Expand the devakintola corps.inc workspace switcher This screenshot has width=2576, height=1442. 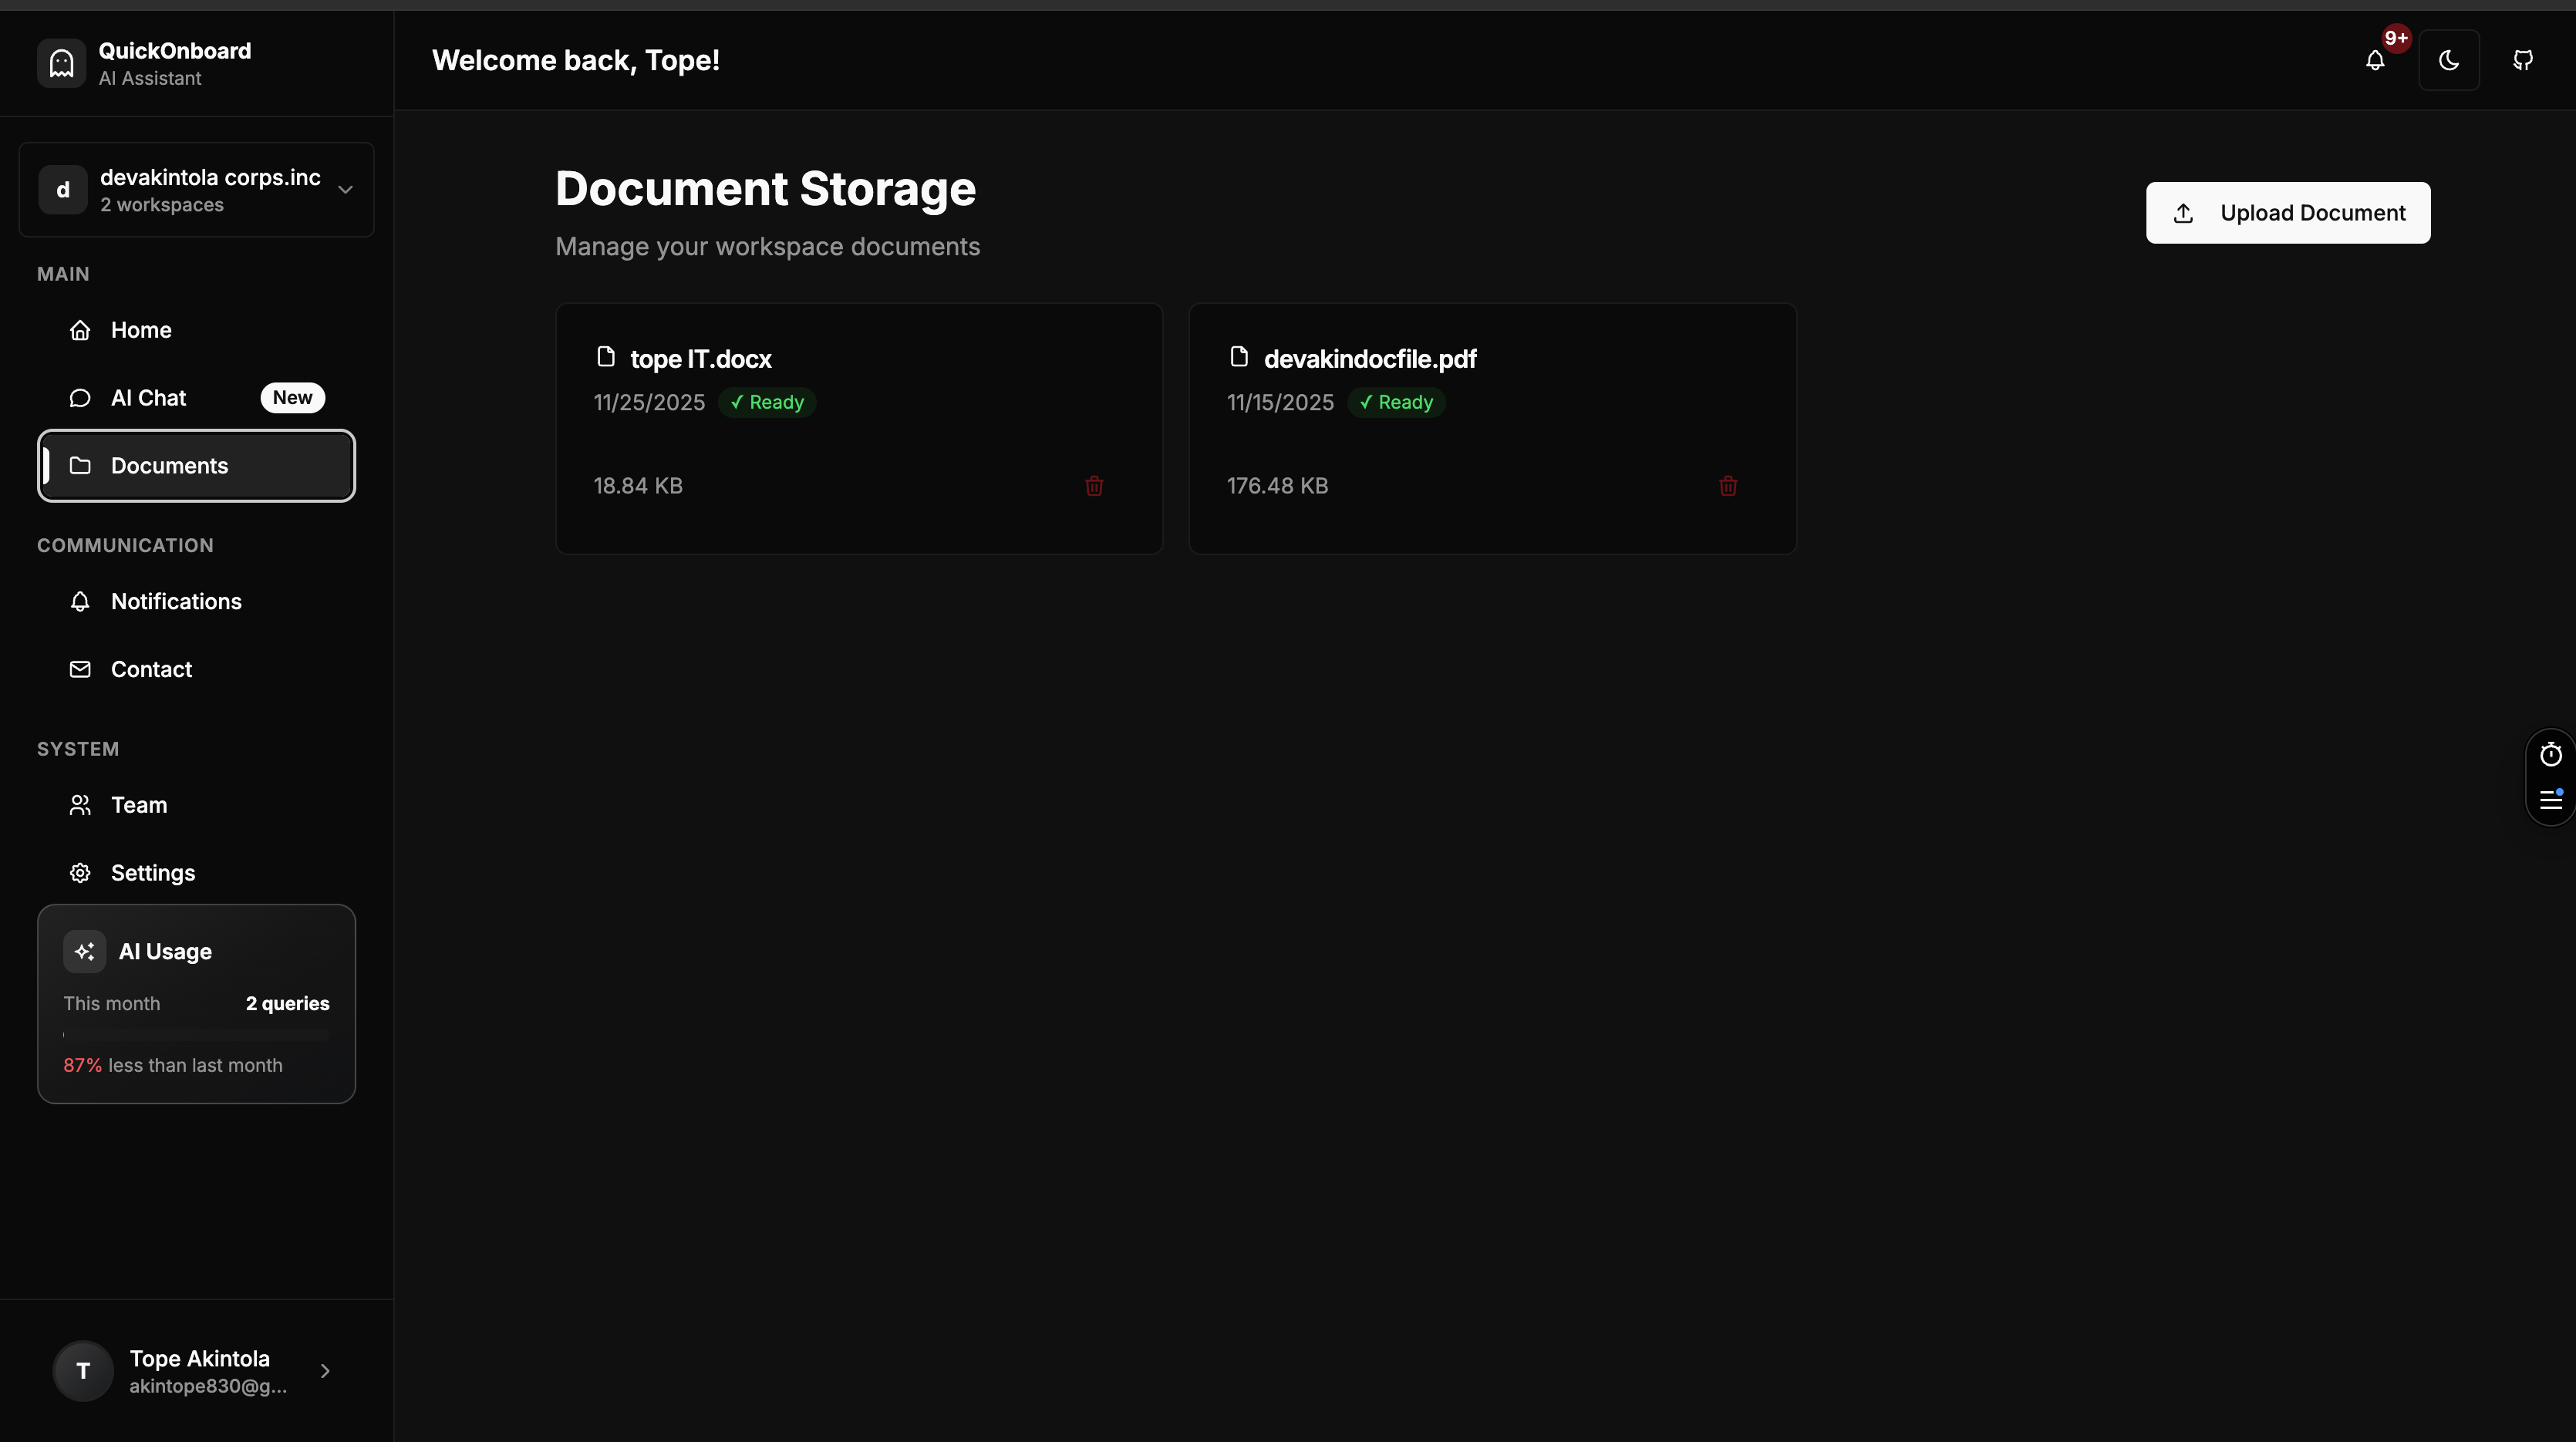197,190
